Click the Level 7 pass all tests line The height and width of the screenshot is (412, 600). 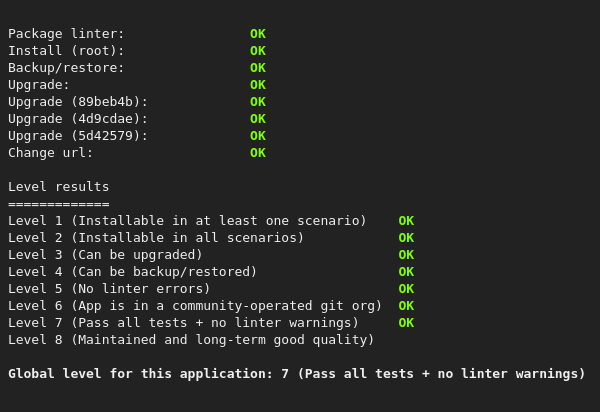click(x=183, y=323)
